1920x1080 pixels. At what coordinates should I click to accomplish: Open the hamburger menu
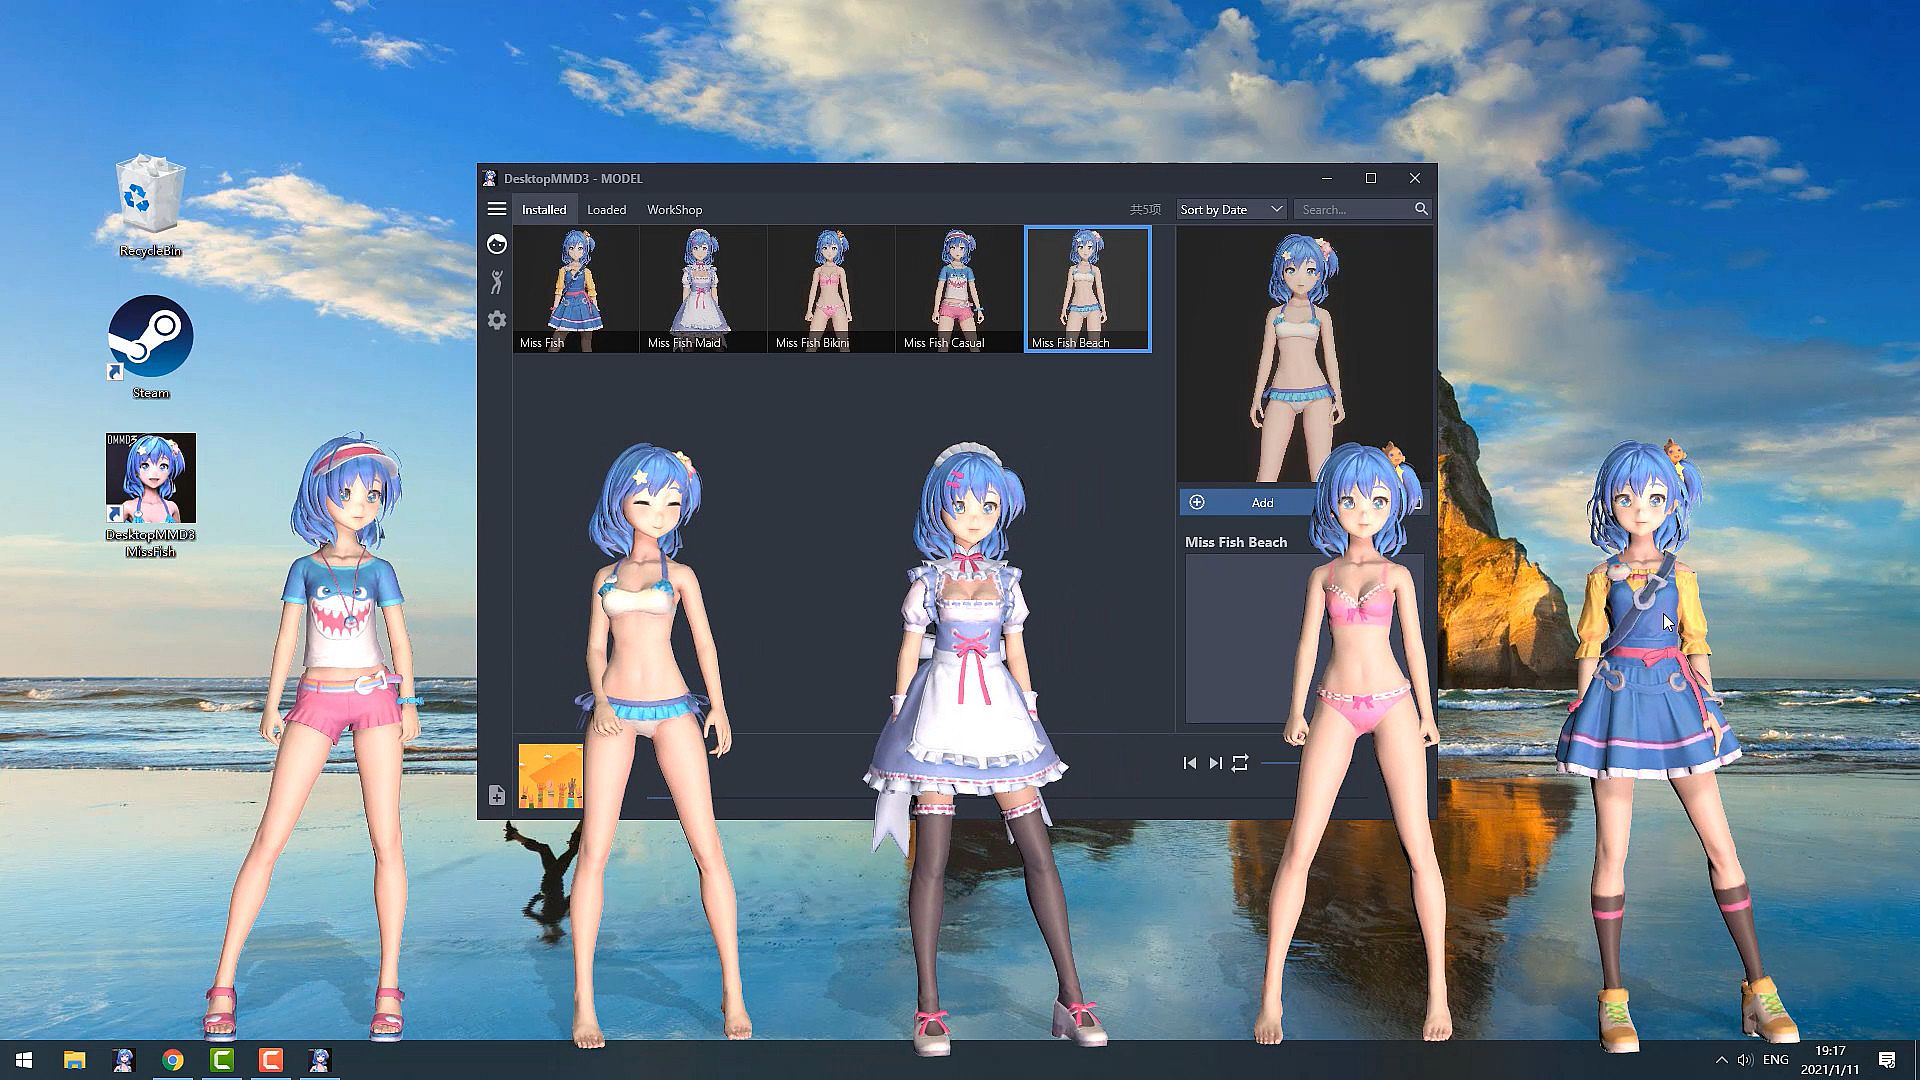pyautogui.click(x=496, y=209)
